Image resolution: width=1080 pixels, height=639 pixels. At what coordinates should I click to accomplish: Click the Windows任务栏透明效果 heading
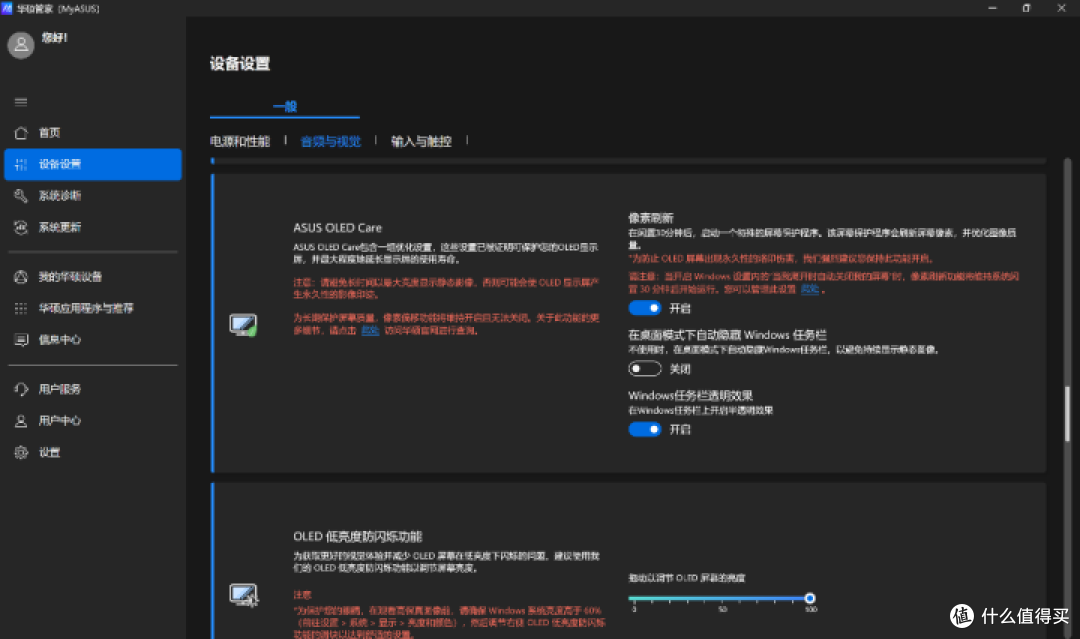coord(690,396)
